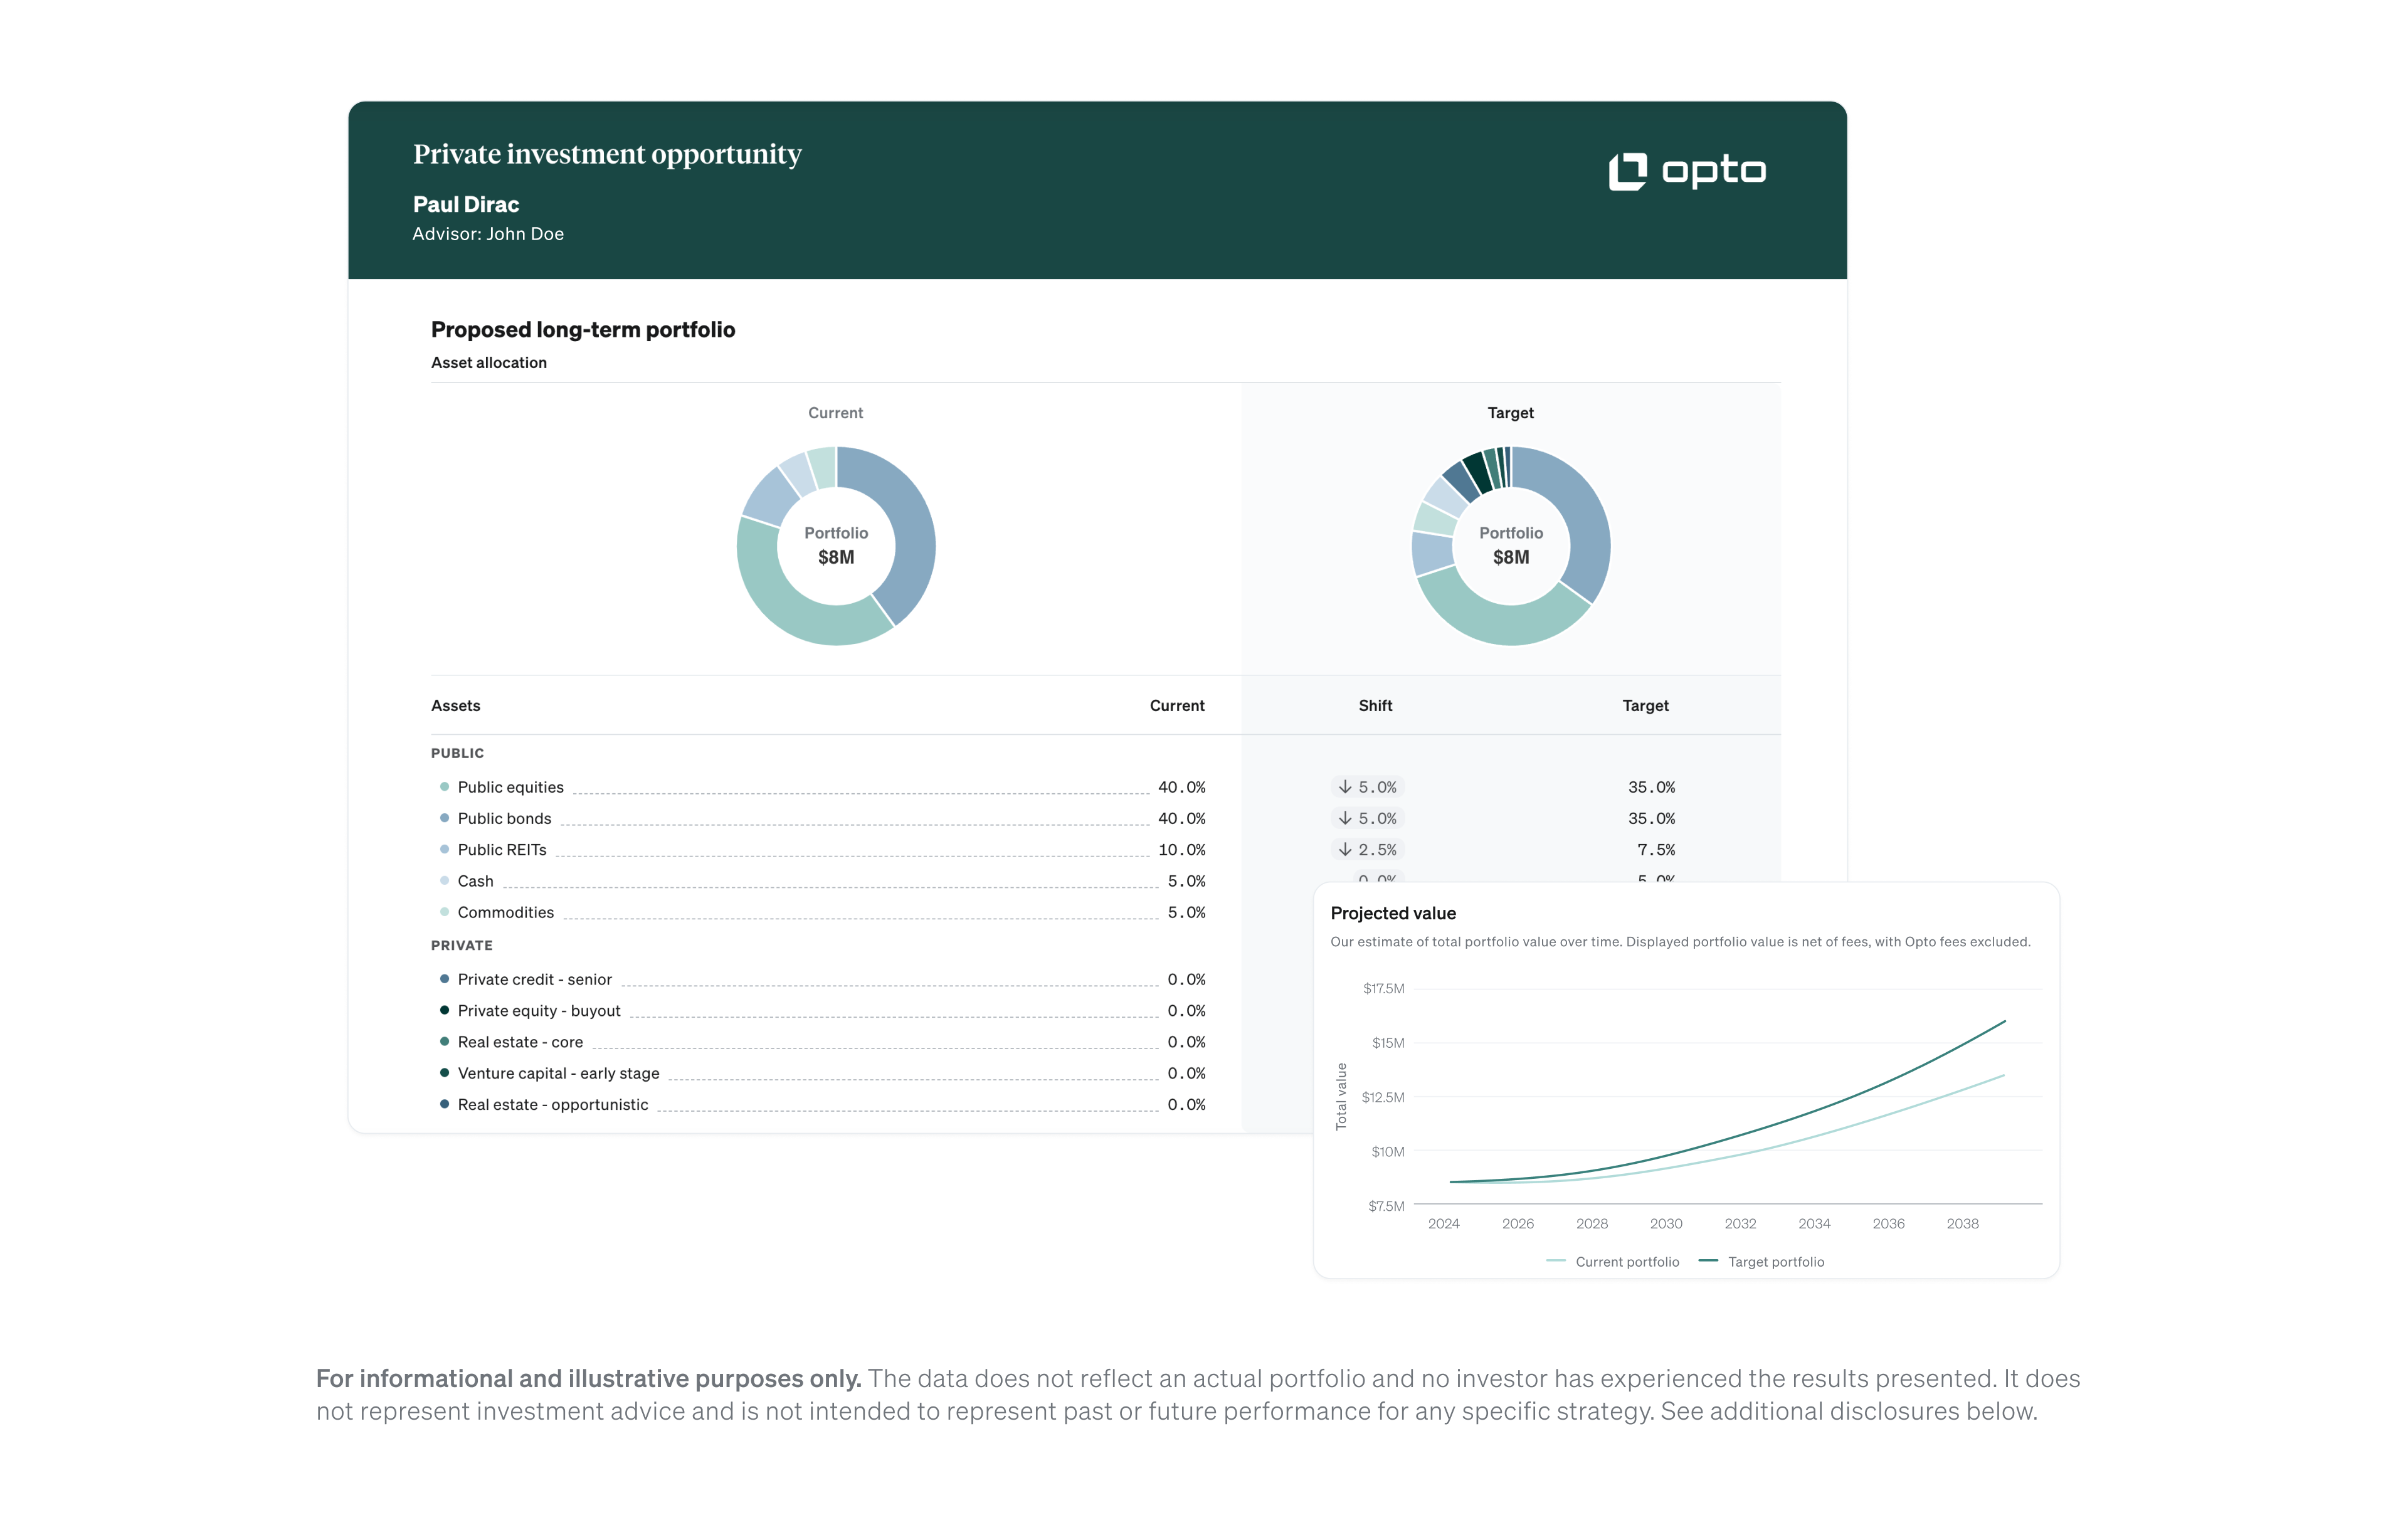Click the Real estate - core legend dot
Image resolution: width=2408 pixels, height=1525 pixels.
[444, 1041]
